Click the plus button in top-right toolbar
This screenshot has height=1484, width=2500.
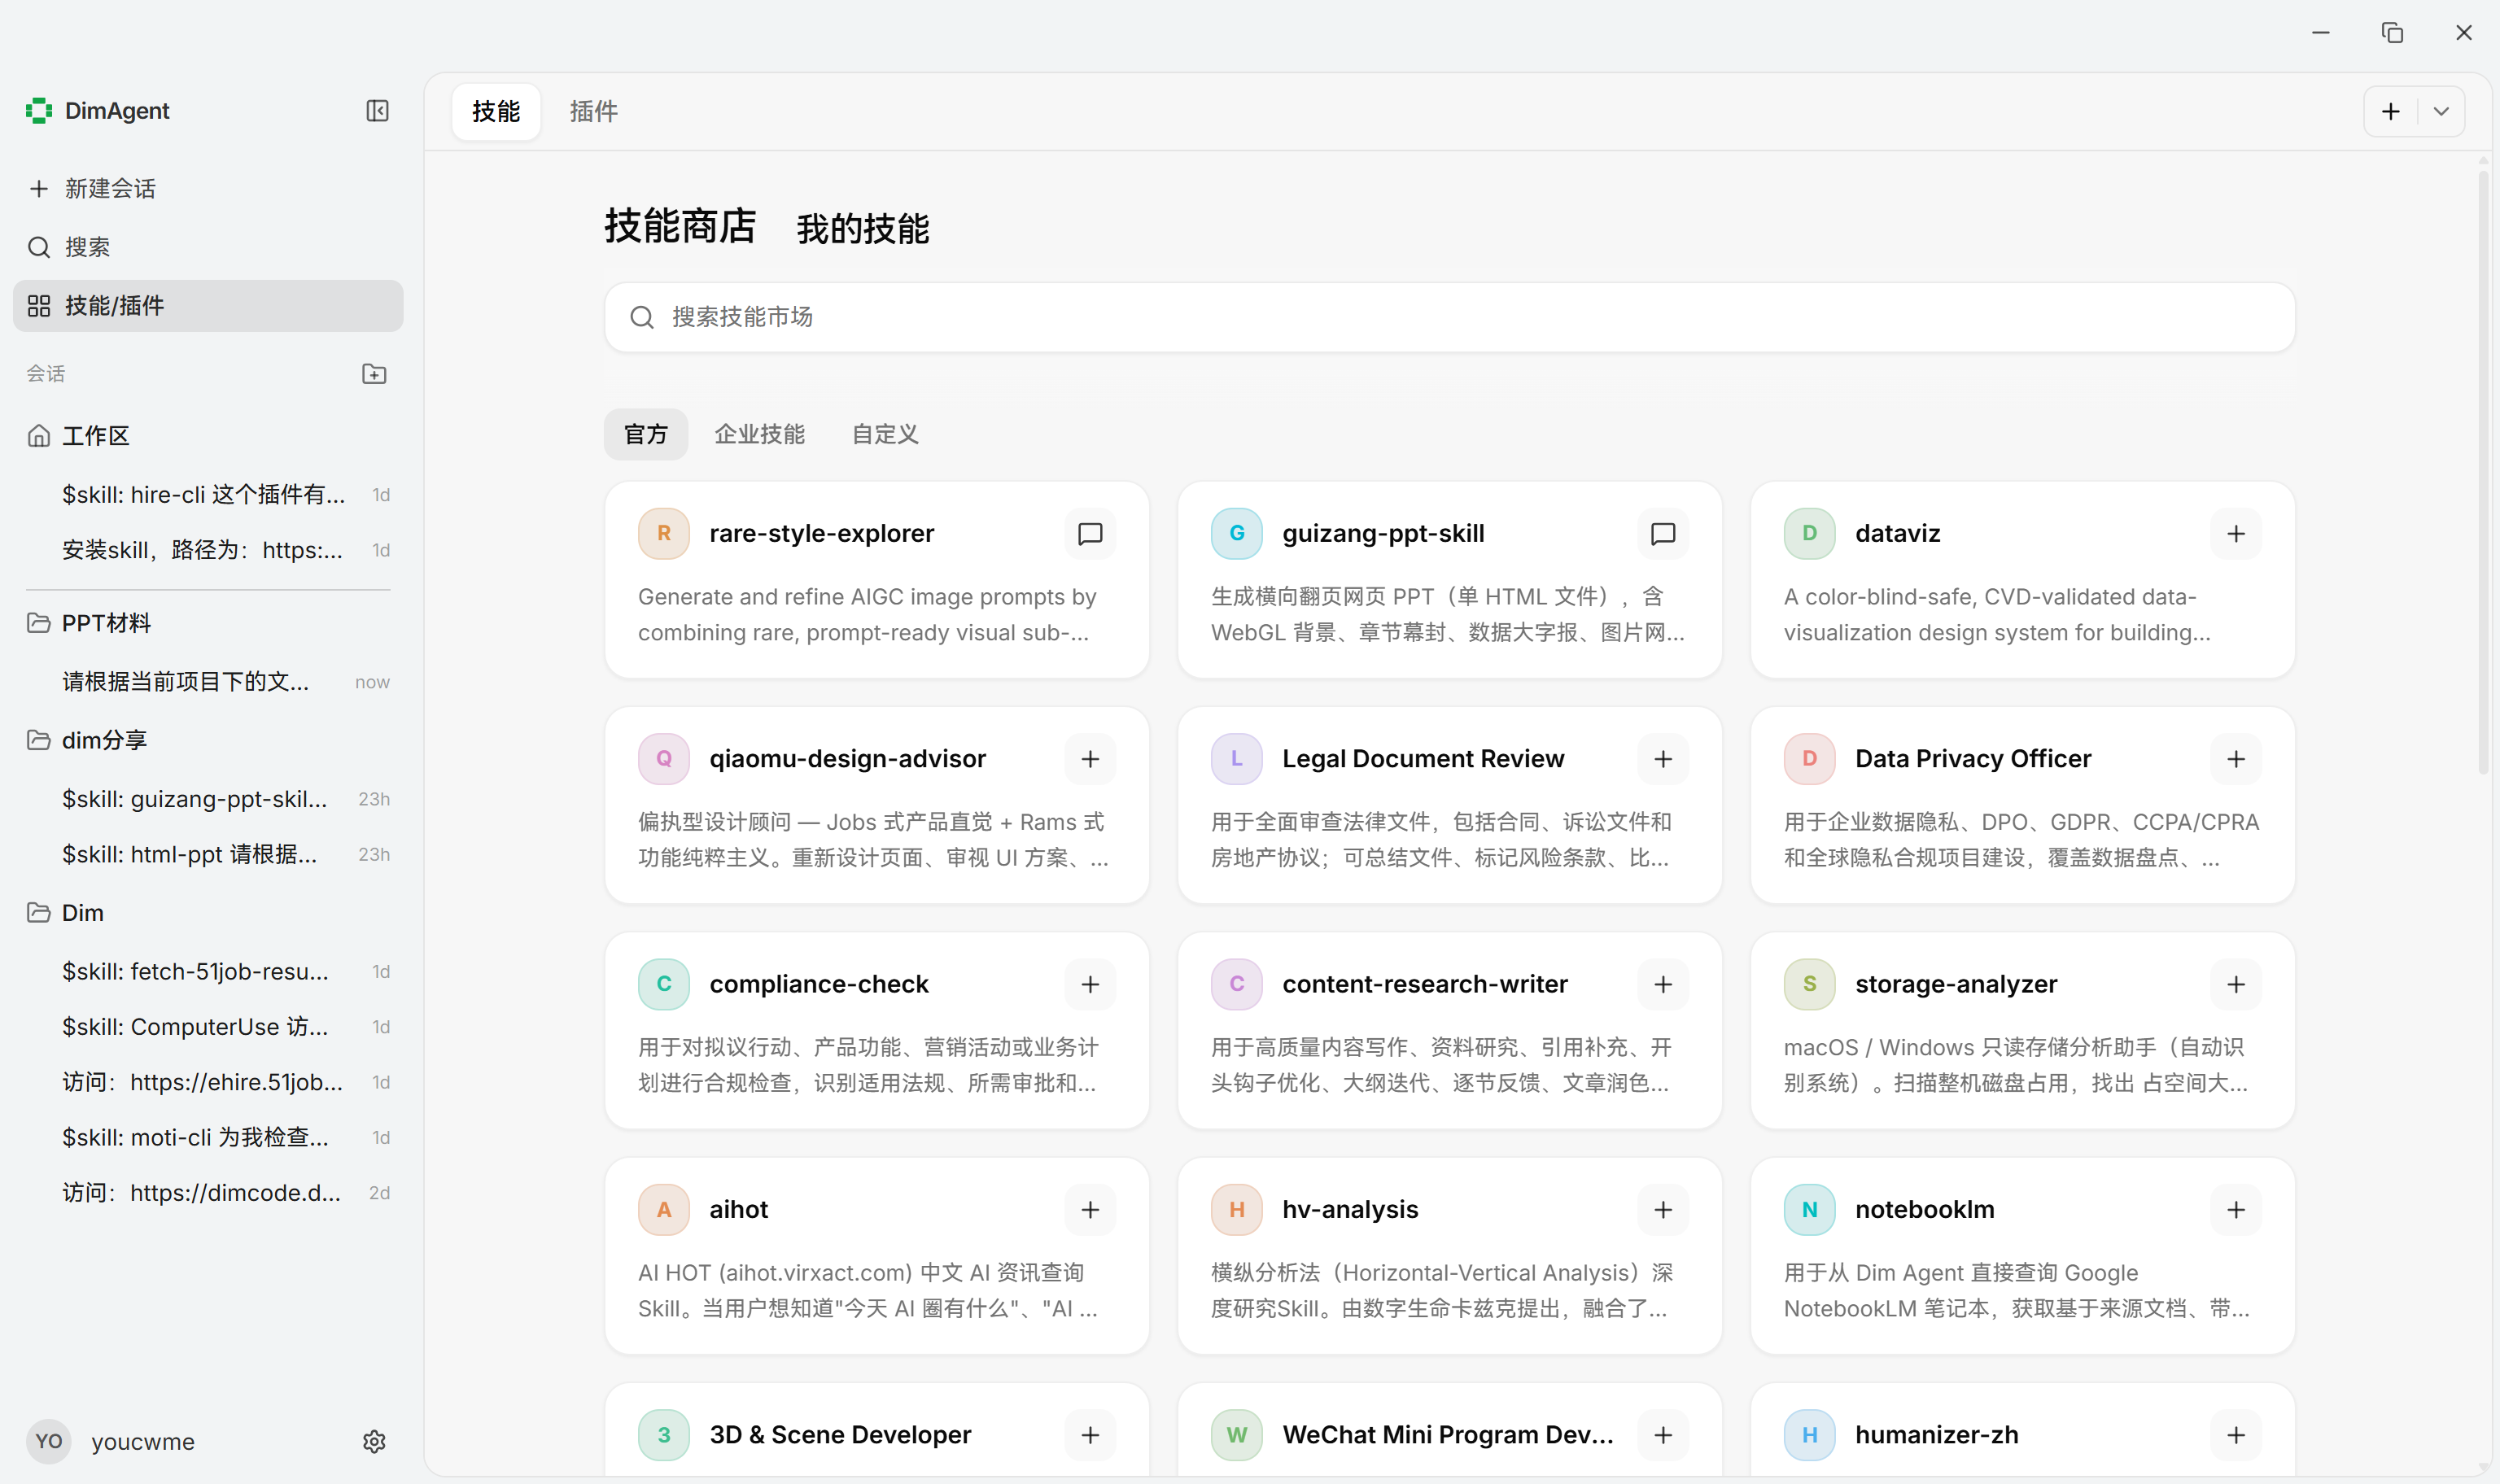[2391, 111]
